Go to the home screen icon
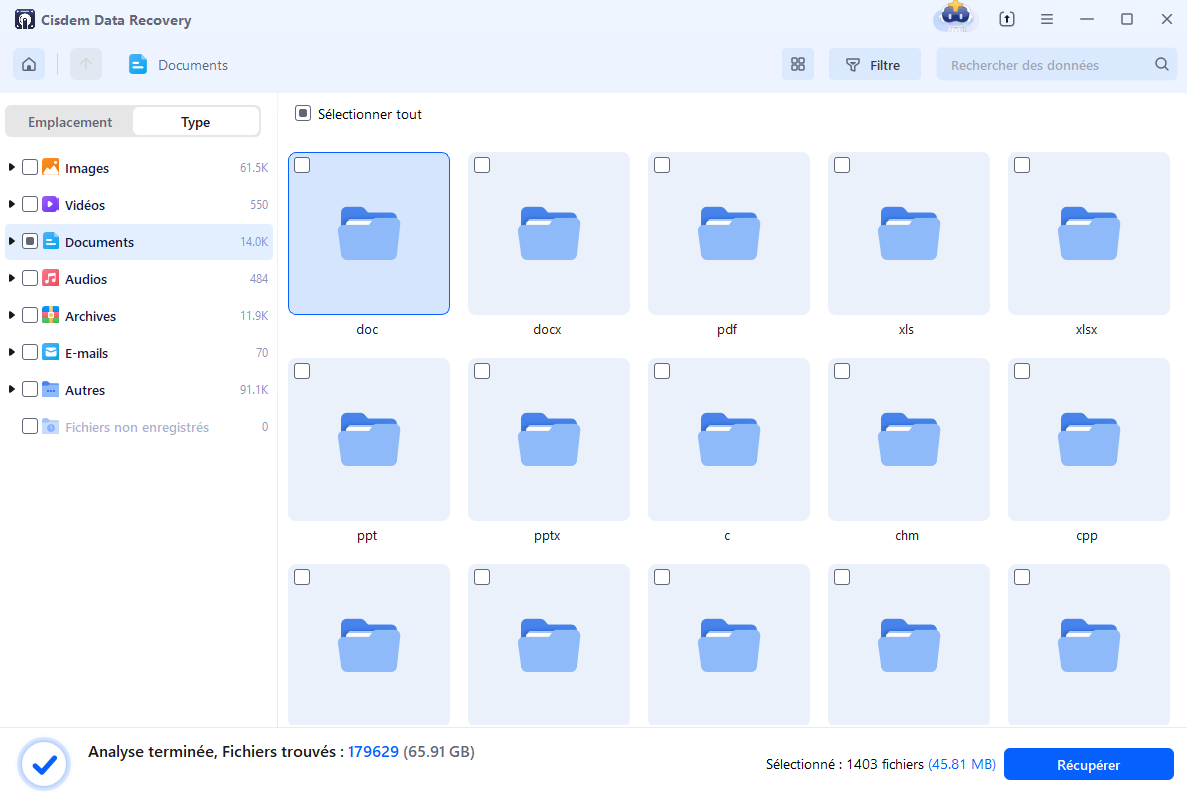This screenshot has height=792, width=1187. pos(29,64)
